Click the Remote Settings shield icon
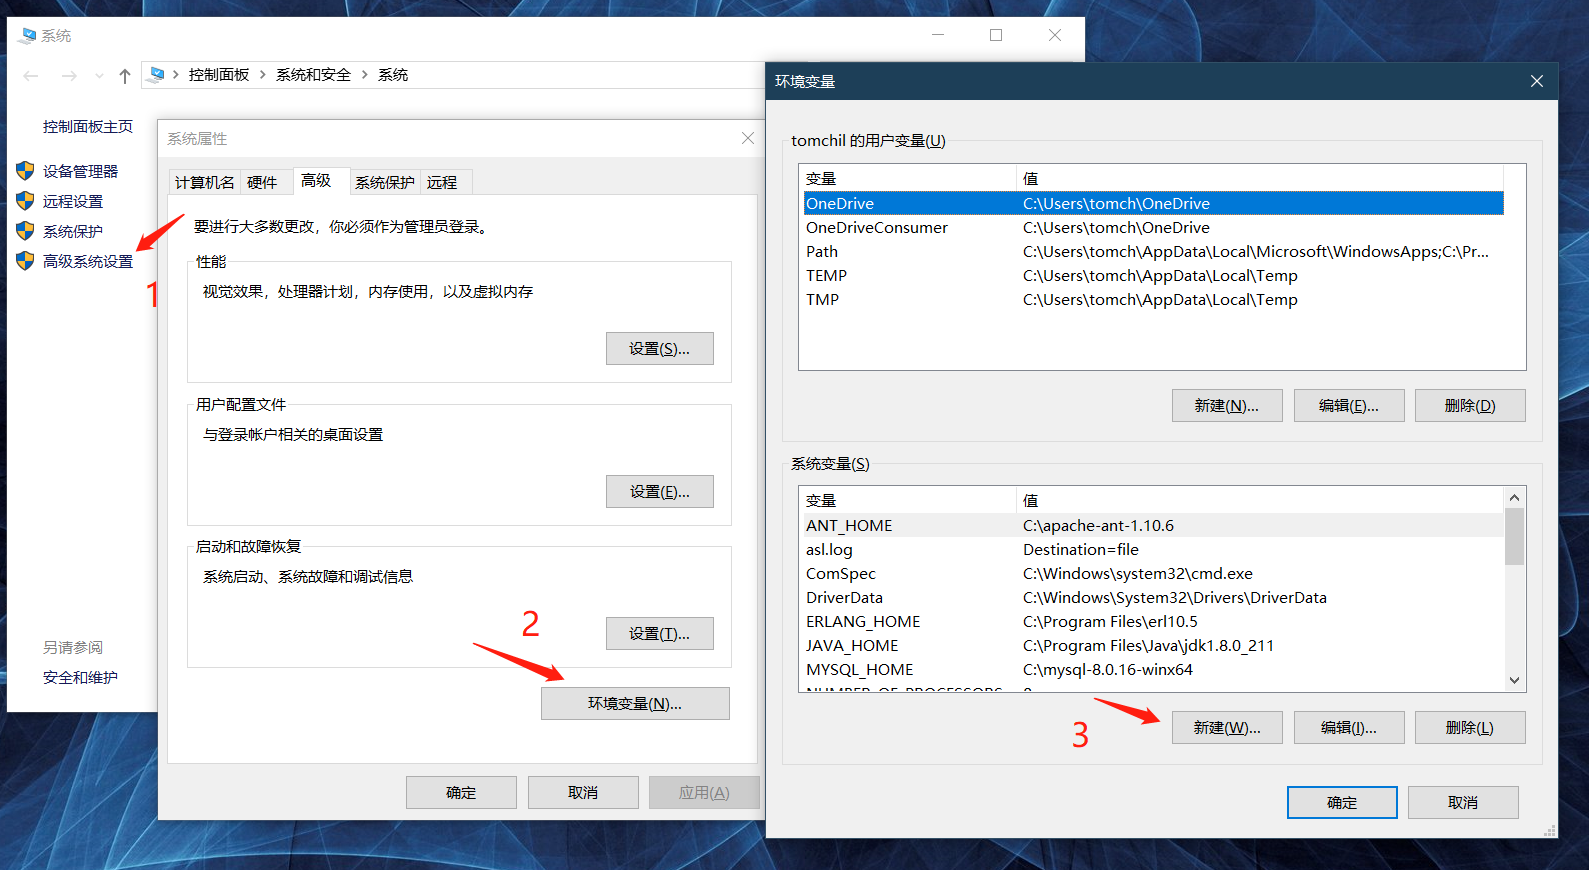 click(25, 201)
